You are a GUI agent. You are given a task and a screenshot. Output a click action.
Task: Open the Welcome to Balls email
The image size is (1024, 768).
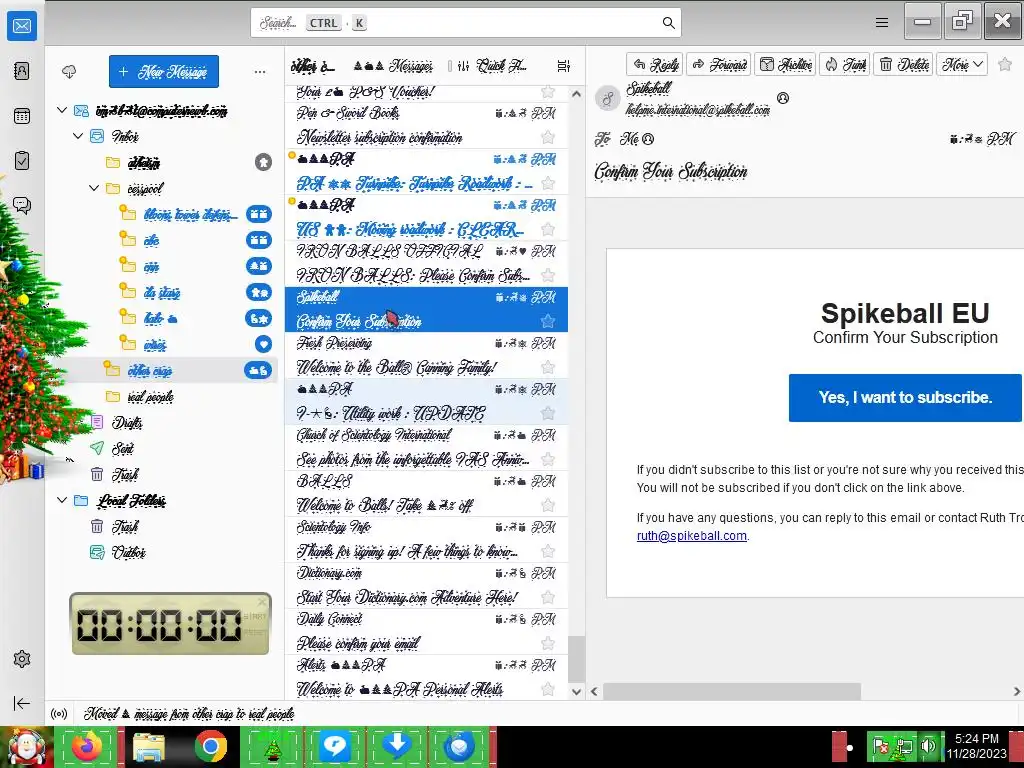click(x=426, y=493)
